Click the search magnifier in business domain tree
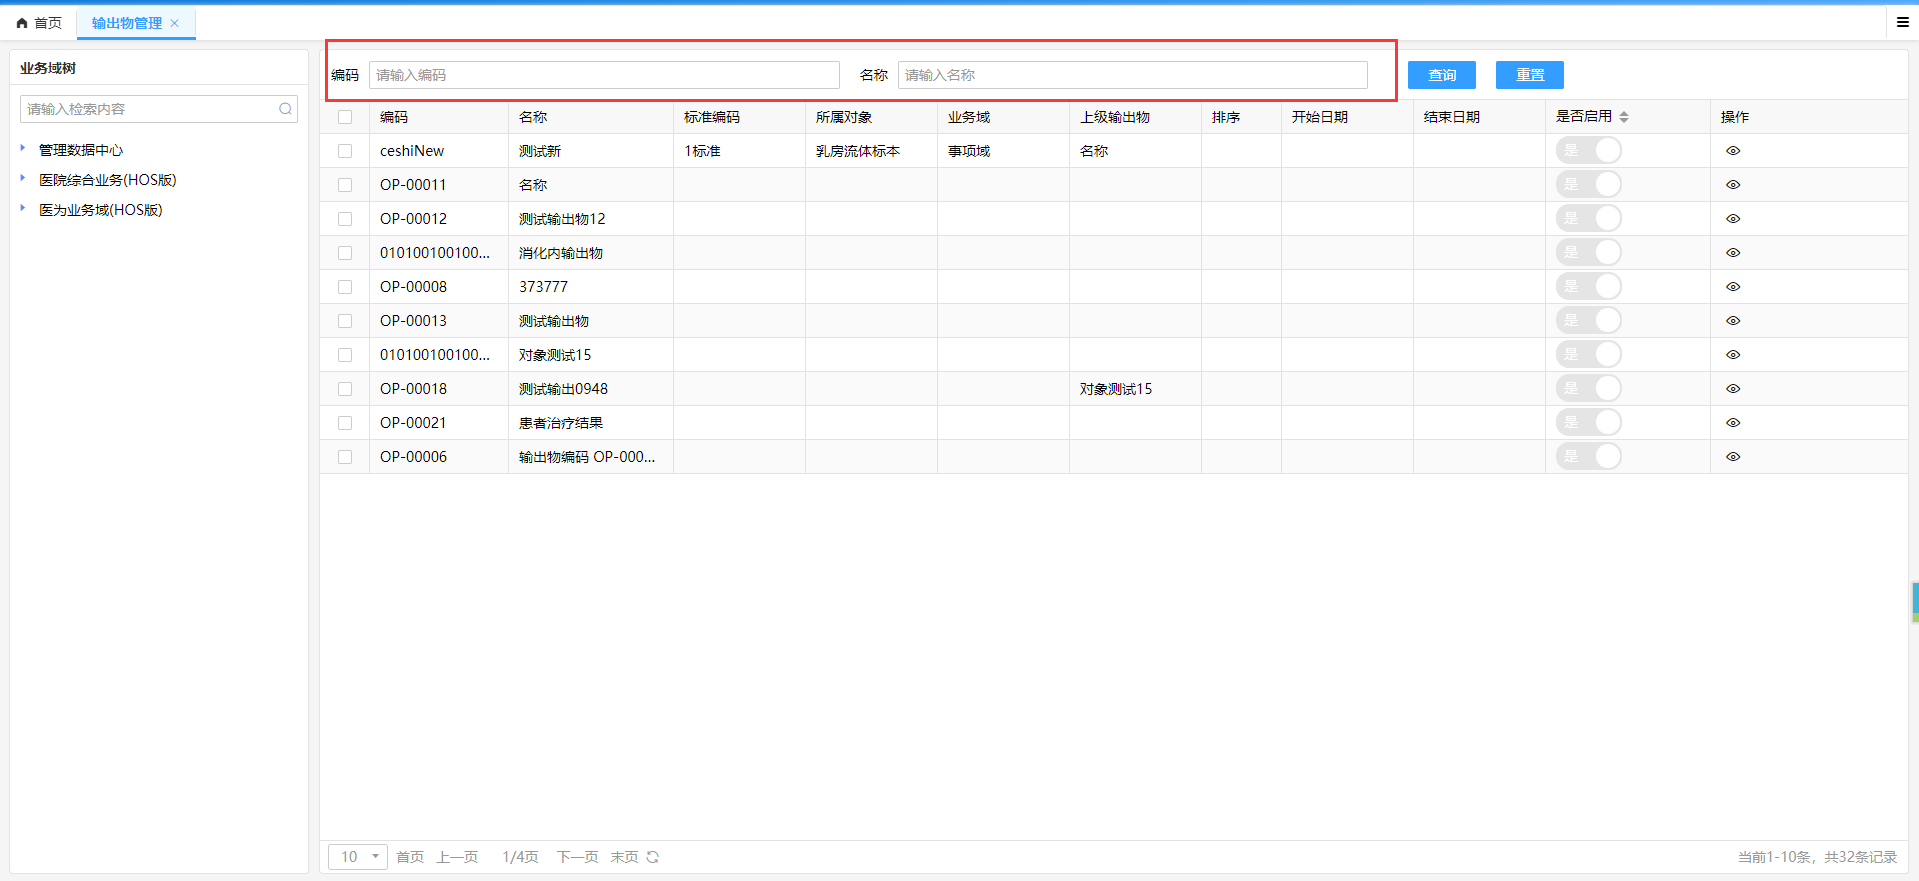This screenshot has width=1919, height=881. pyautogui.click(x=285, y=109)
